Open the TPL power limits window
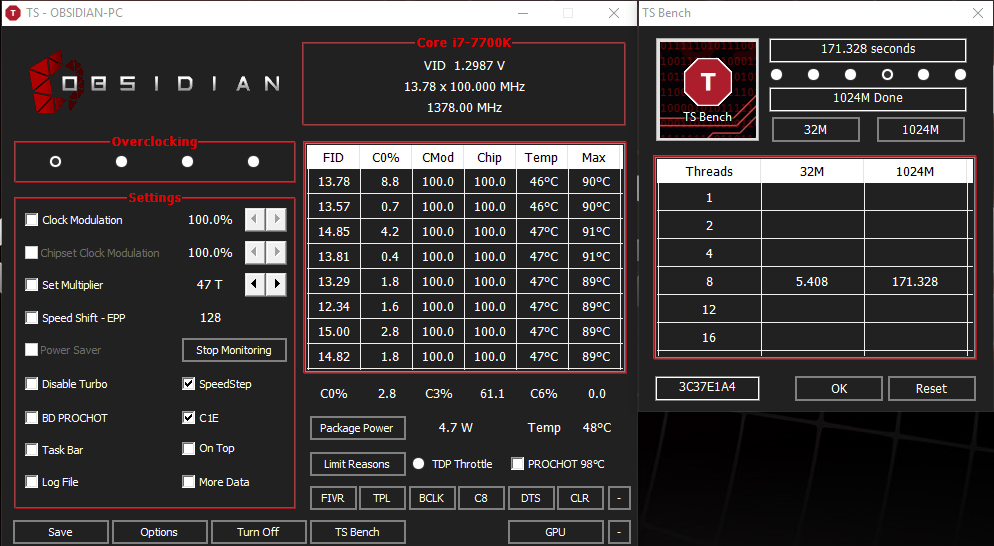The height and width of the screenshot is (546, 994). coord(382,498)
